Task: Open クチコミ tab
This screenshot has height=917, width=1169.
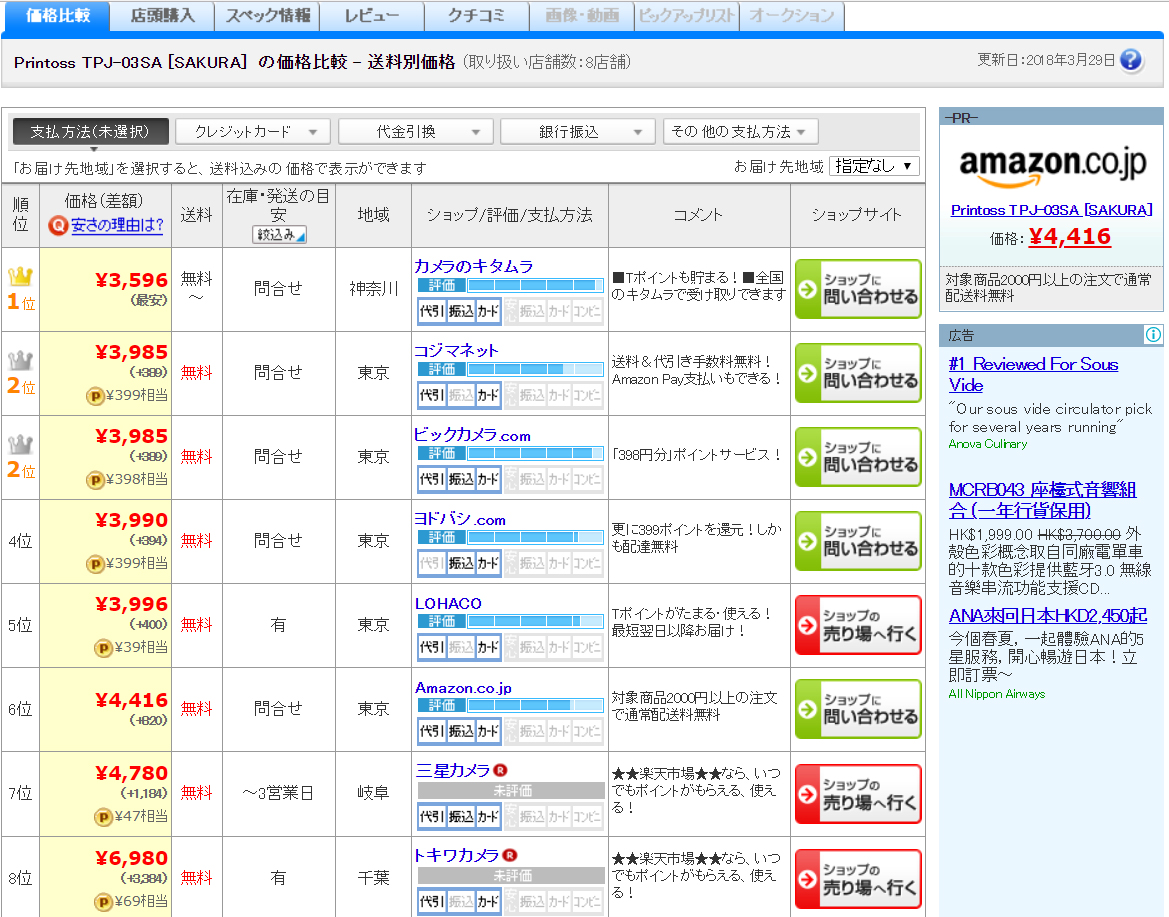Action: tap(476, 16)
